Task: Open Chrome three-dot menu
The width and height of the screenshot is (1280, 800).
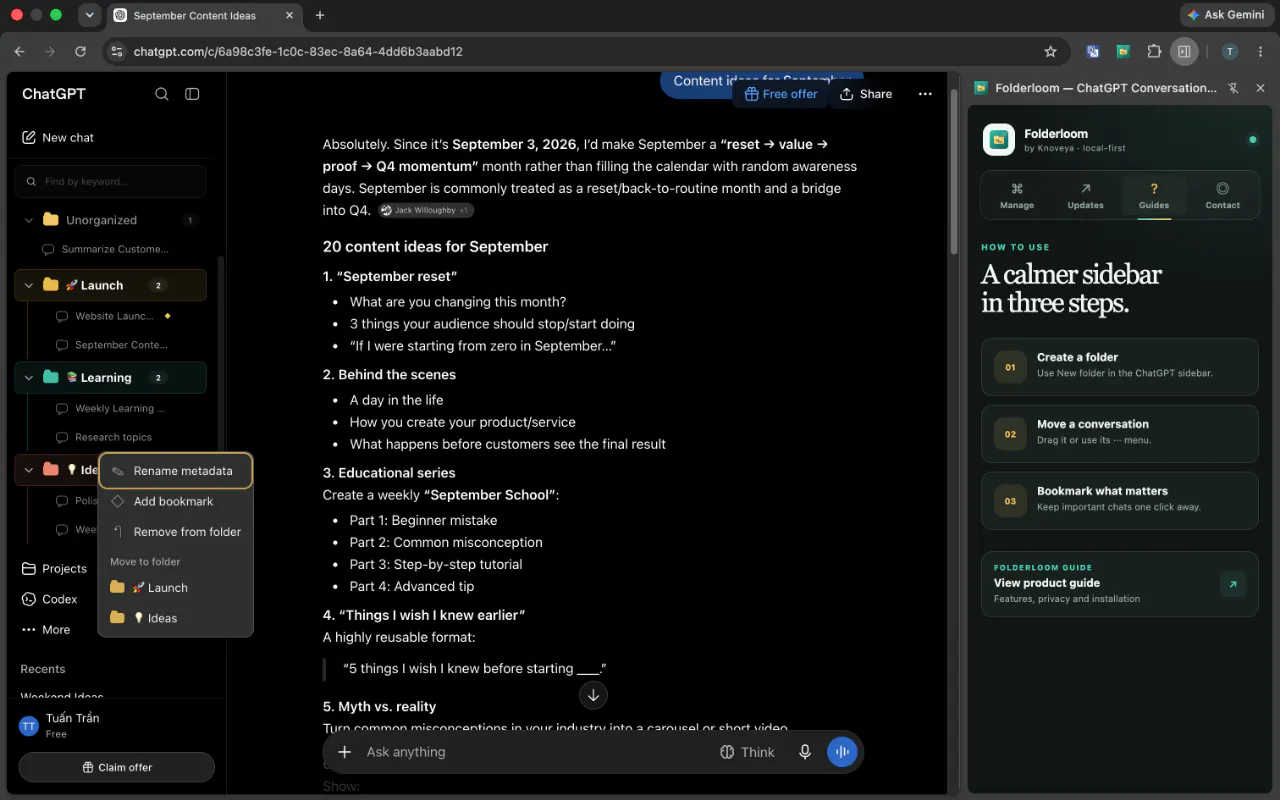Action: [x=1260, y=51]
